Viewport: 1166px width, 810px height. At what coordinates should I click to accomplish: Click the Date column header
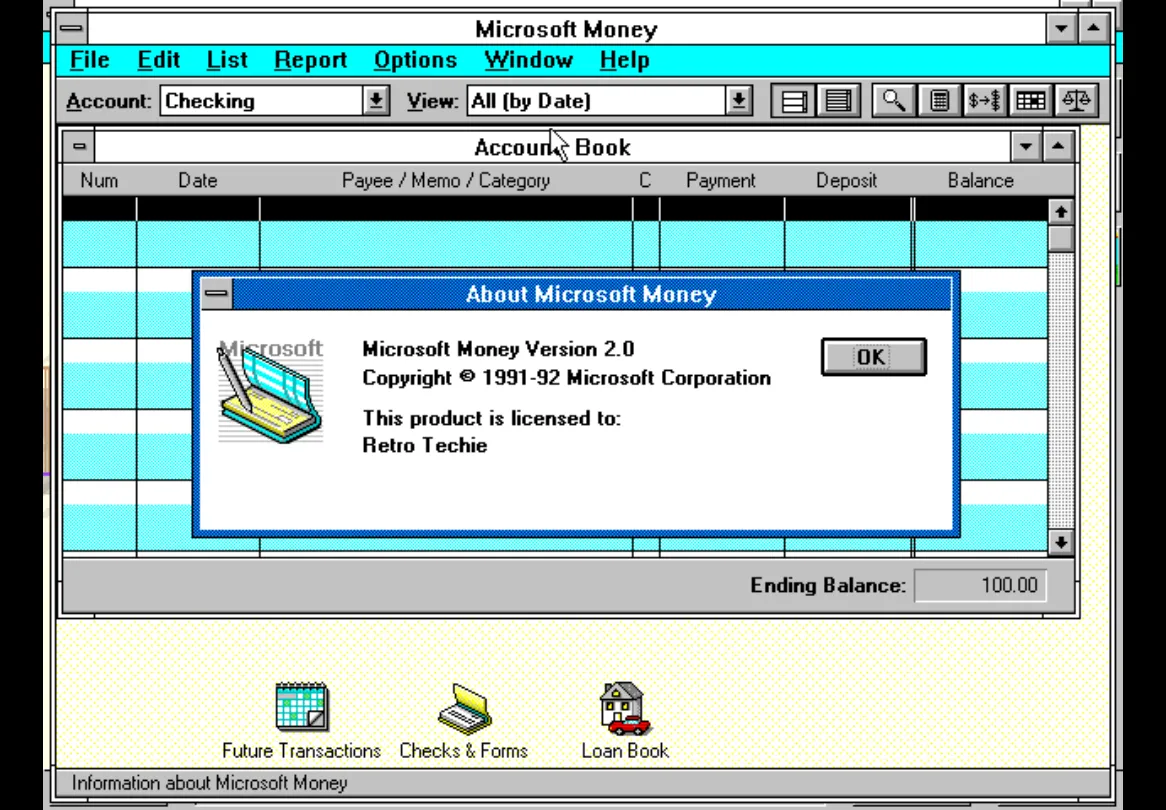point(198,181)
